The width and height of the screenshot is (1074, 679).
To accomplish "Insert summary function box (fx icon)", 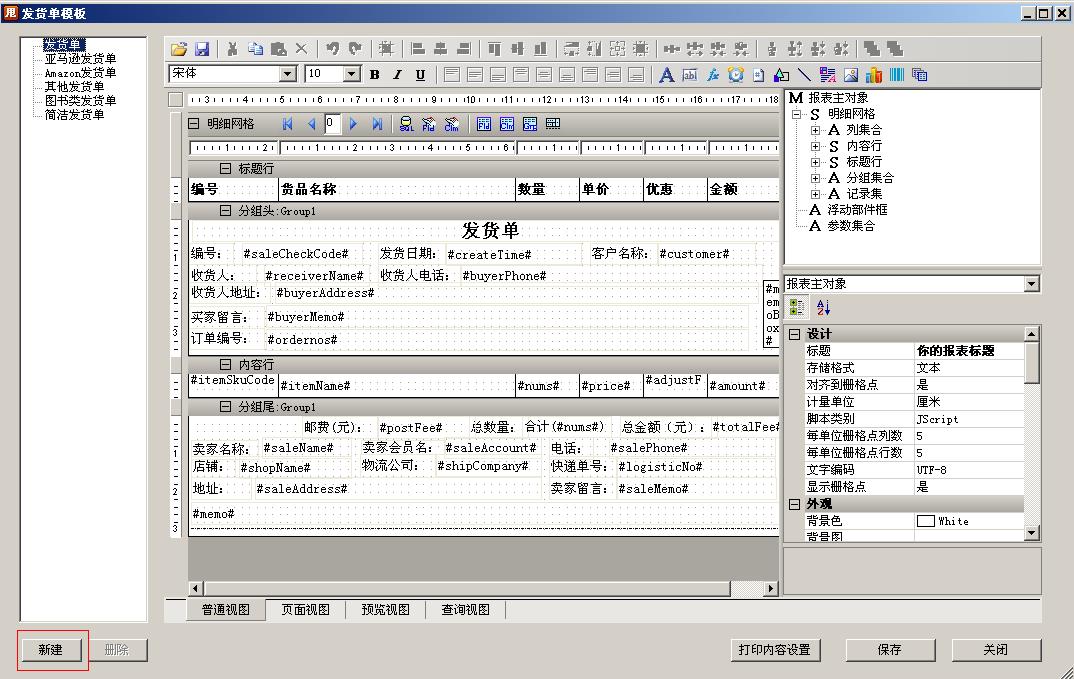I will click(x=713, y=75).
